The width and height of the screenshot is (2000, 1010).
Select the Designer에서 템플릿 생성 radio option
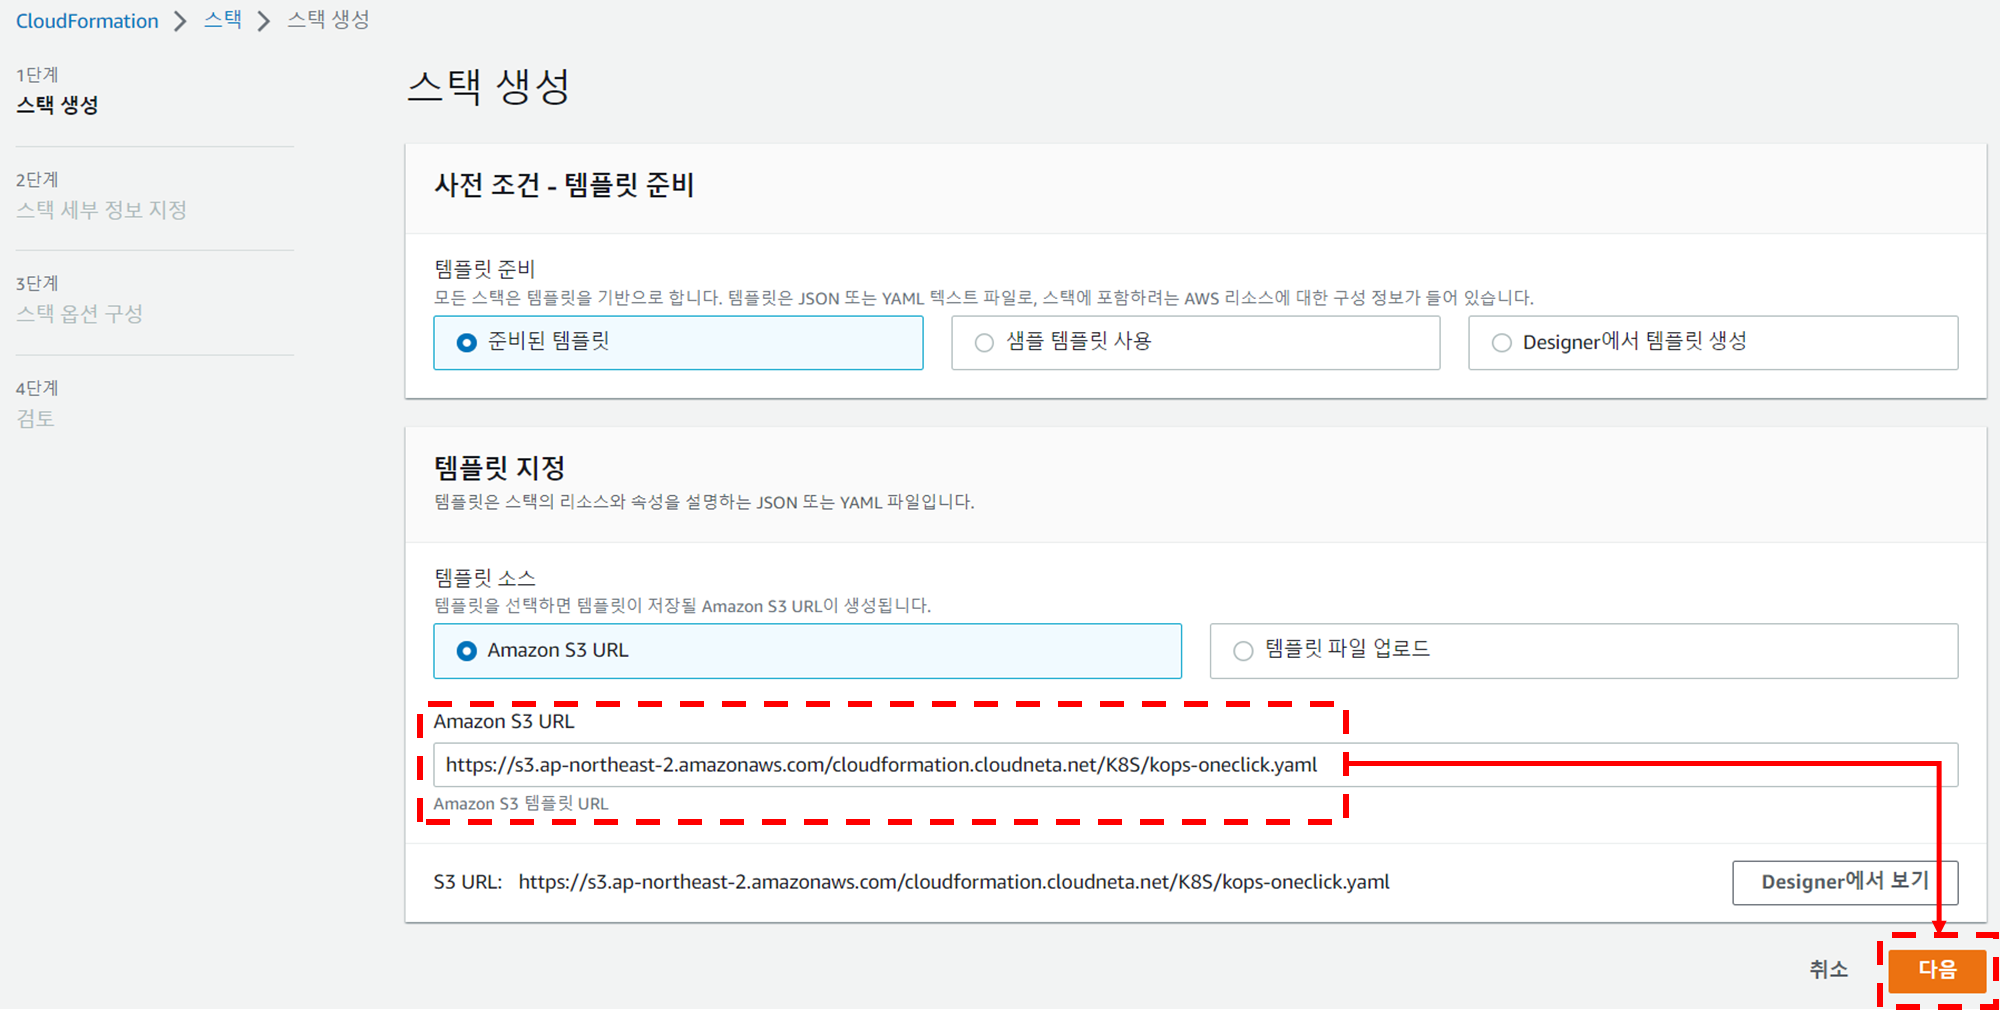1502,343
